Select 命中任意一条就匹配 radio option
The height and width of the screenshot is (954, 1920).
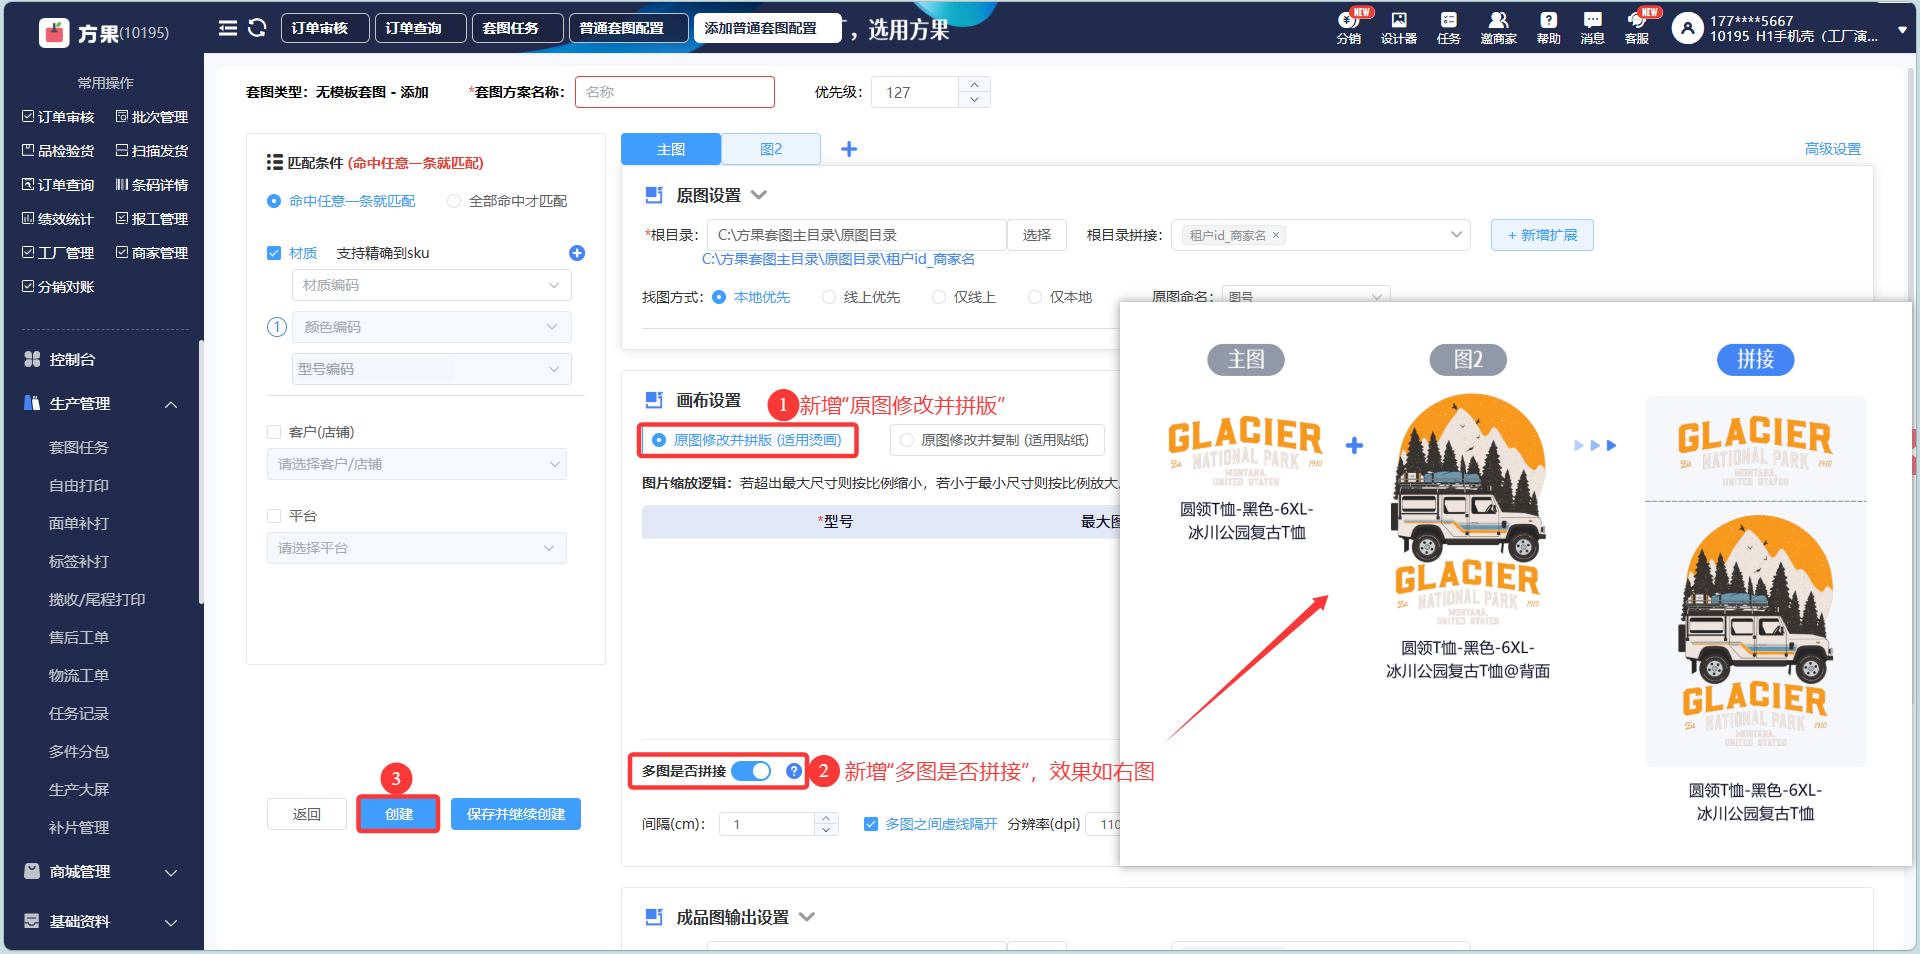pyautogui.click(x=274, y=201)
